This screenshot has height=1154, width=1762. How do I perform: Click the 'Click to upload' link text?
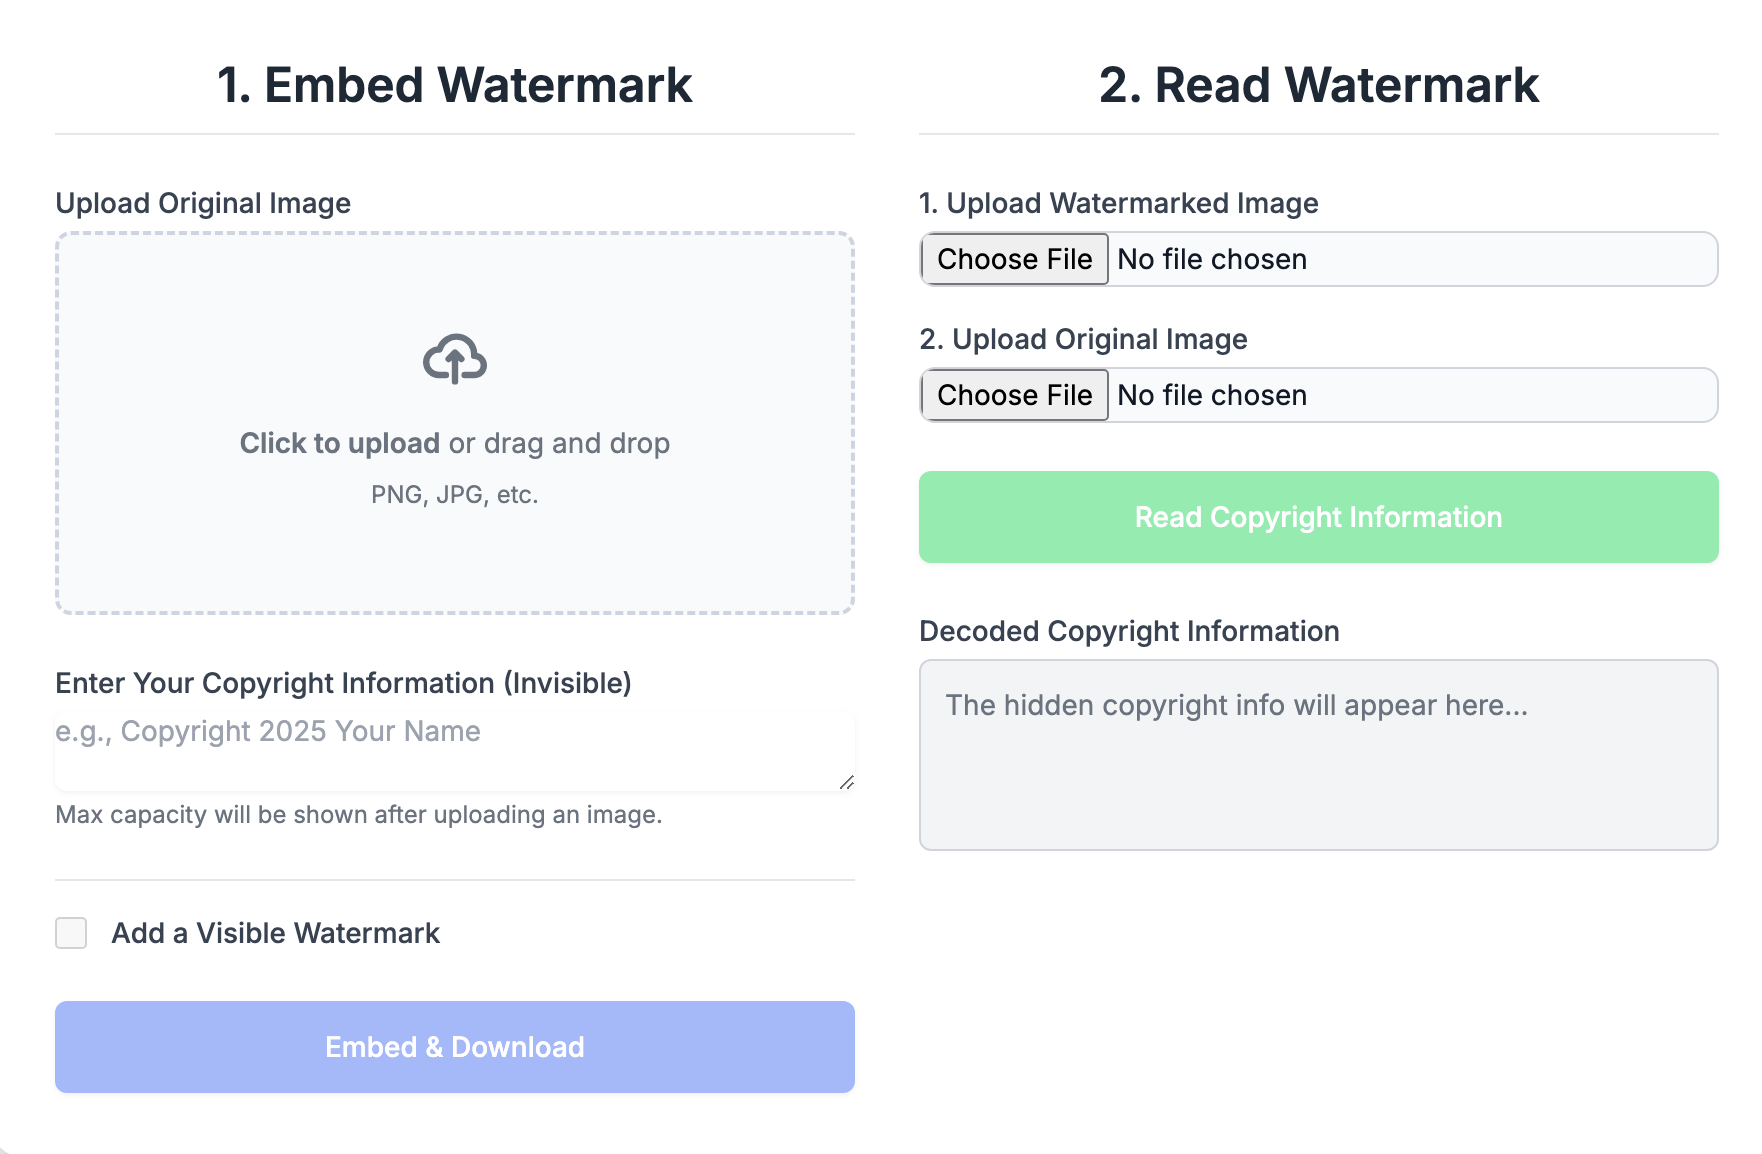340,443
